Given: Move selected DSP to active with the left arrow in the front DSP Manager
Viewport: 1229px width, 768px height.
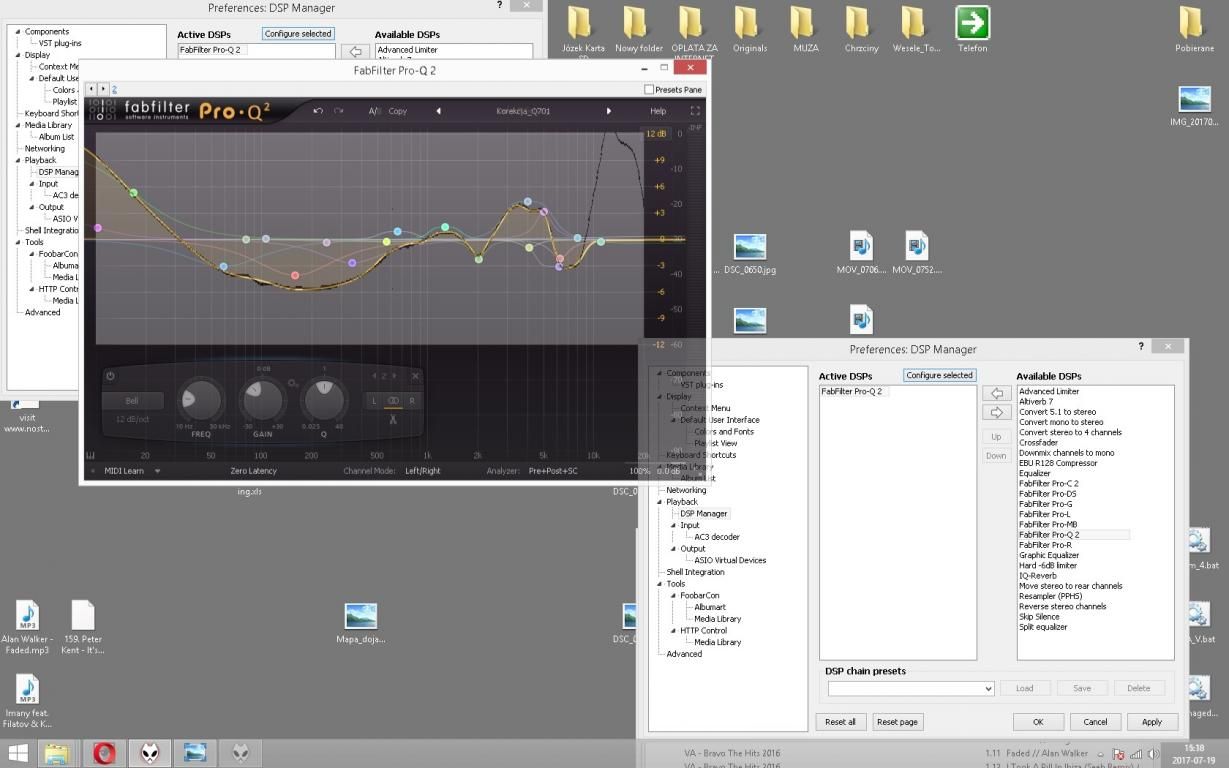Looking at the screenshot, I should coord(996,393).
